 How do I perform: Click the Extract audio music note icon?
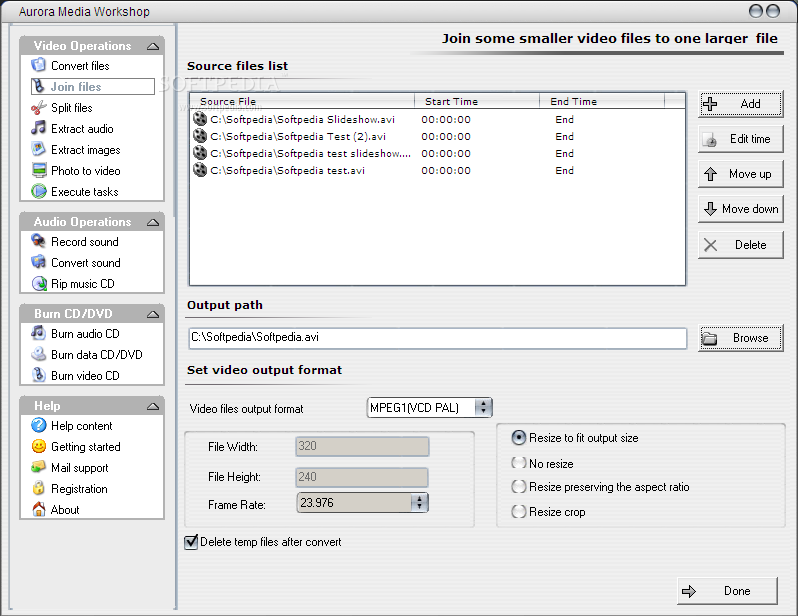[39, 128]
